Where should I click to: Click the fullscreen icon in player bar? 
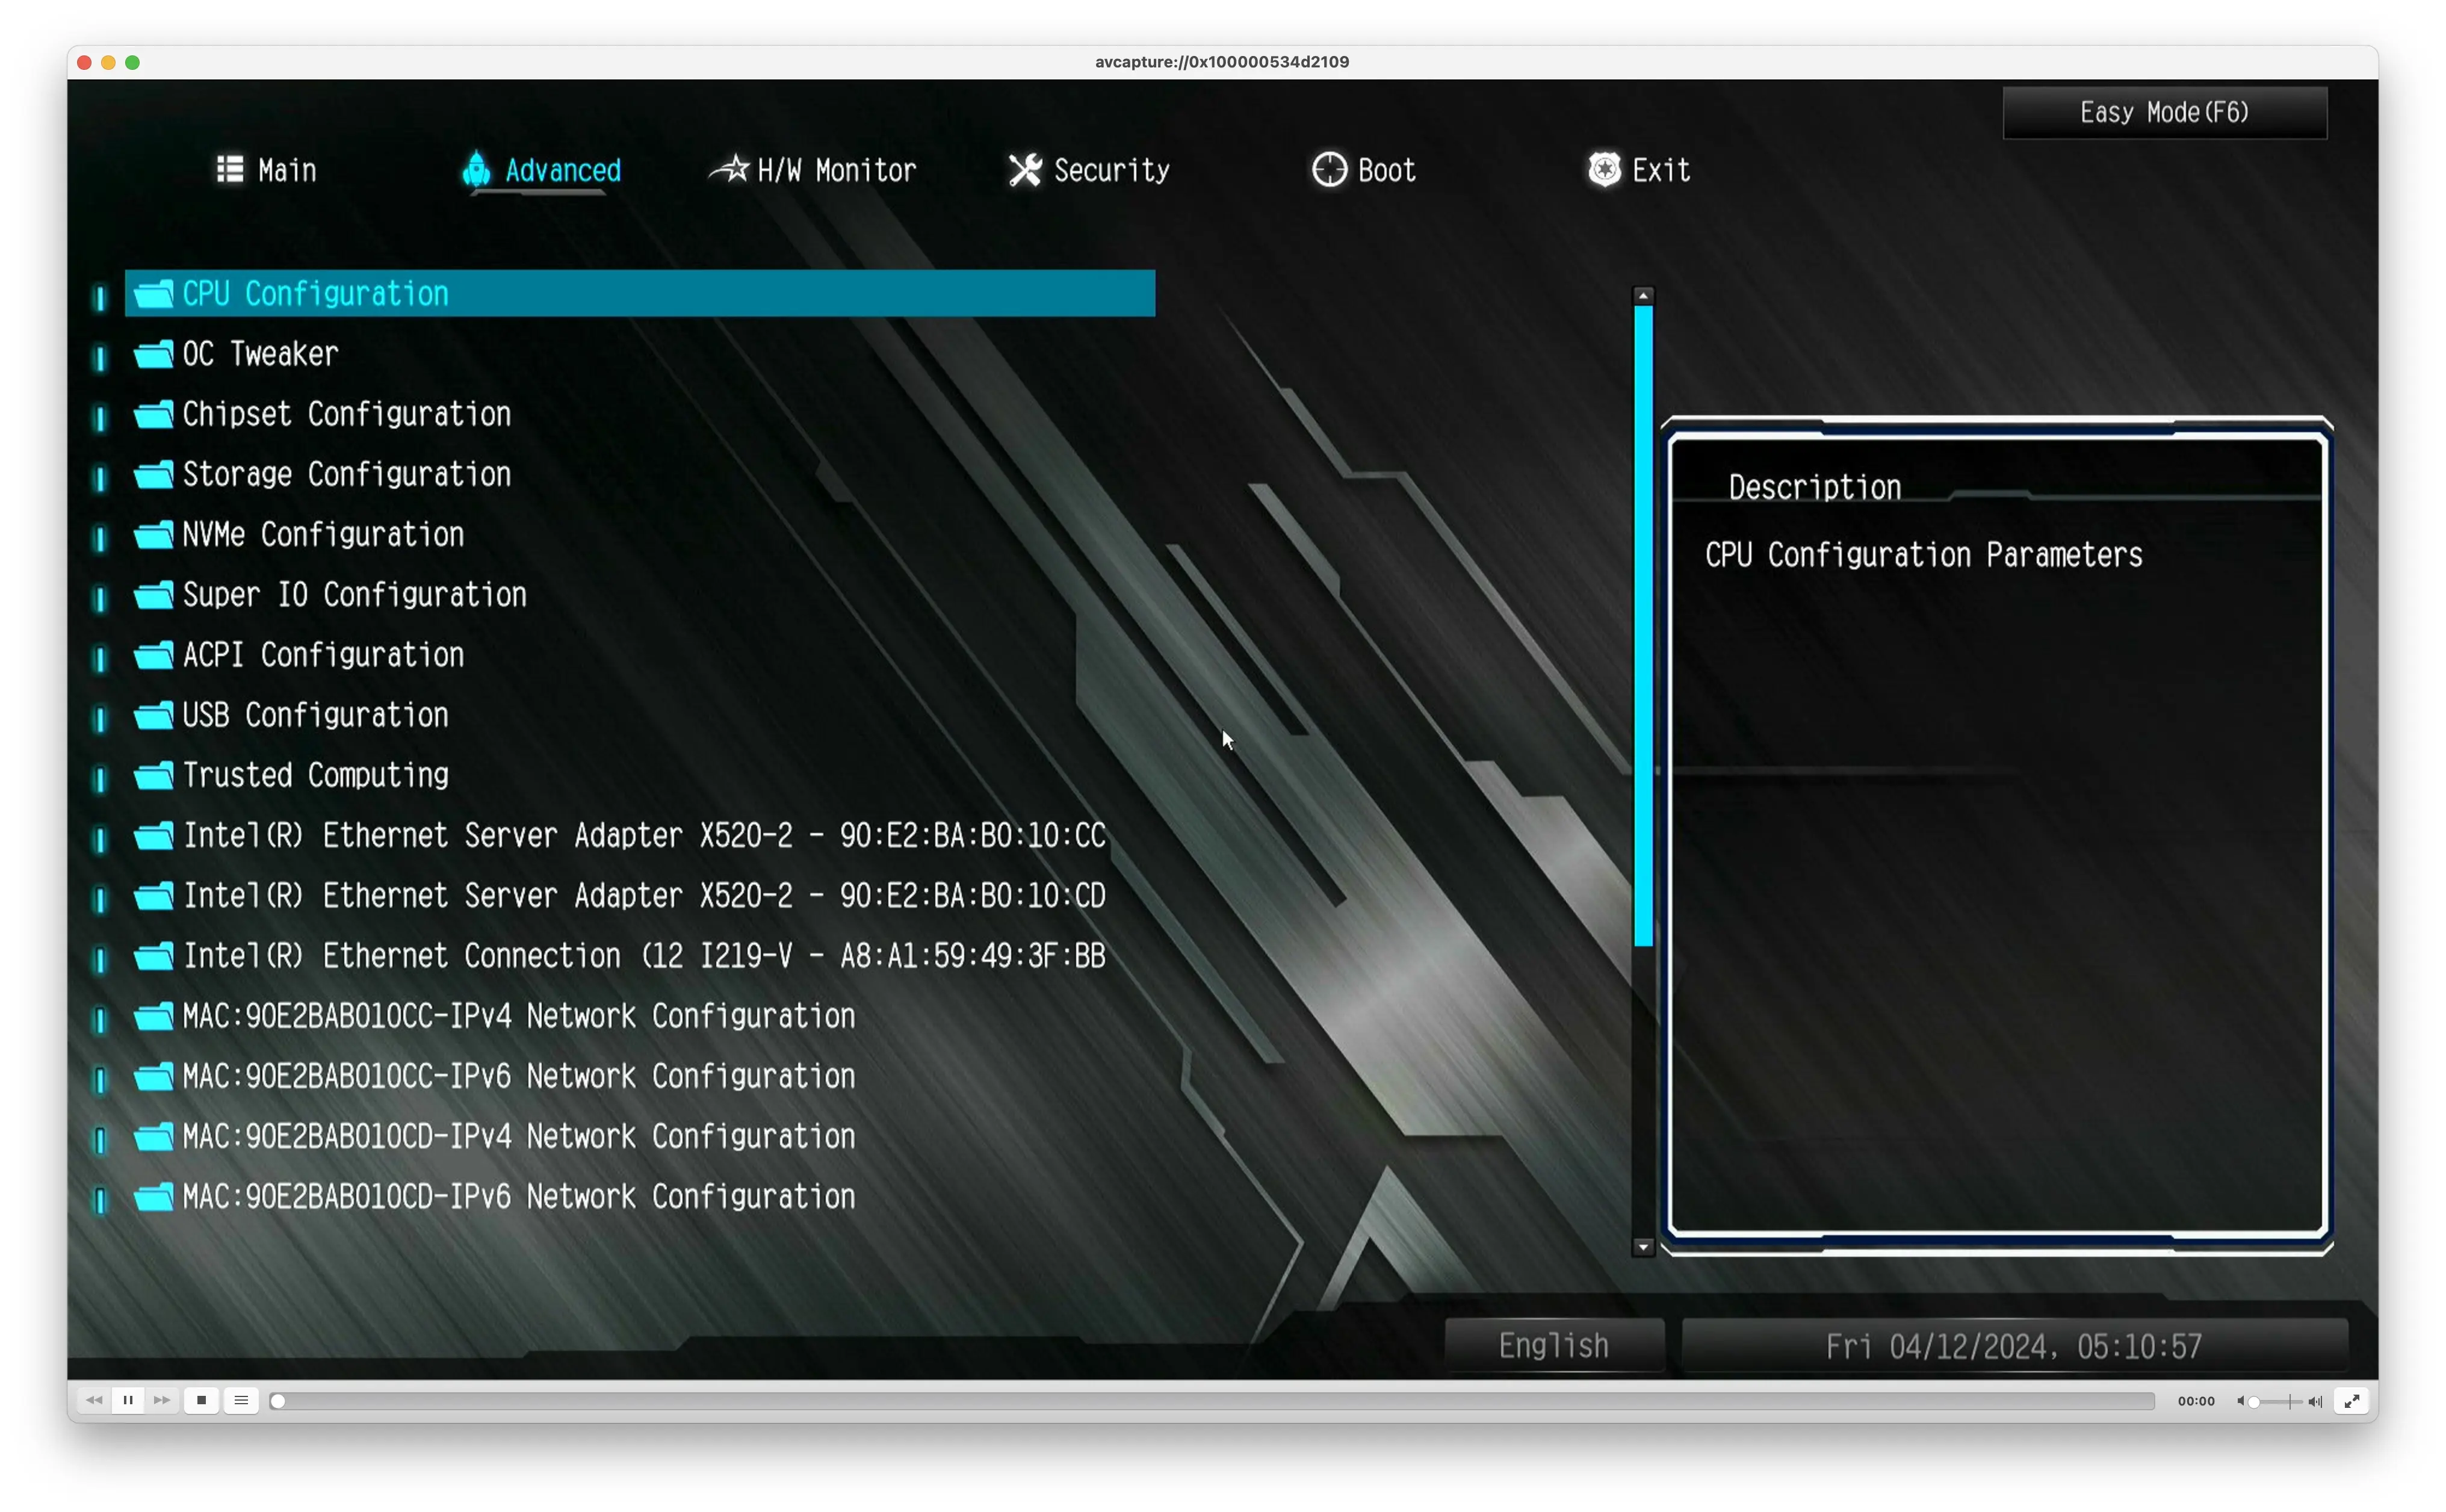(2351, 1401)
